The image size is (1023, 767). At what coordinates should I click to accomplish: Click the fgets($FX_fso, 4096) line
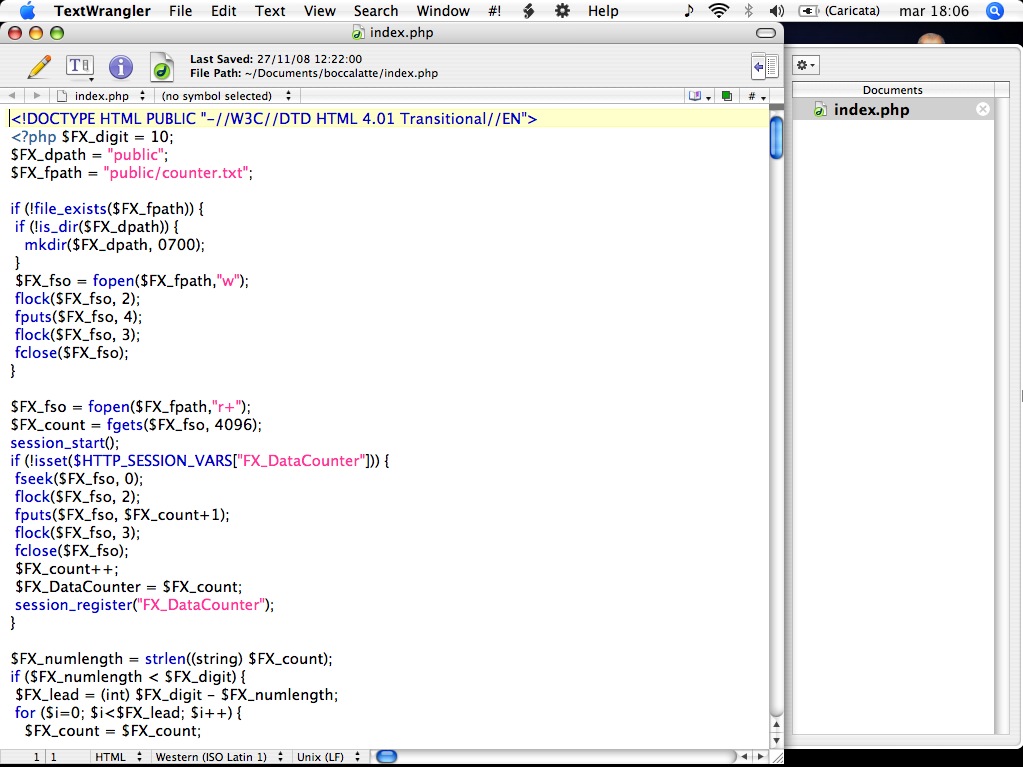pyautogui.click(x=136, y=425)
